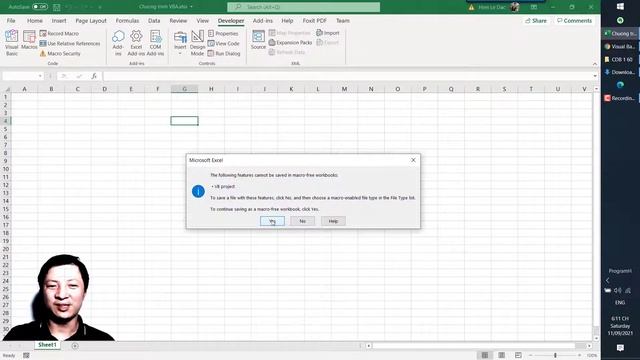Screen dimensions: 640x360
Task: Click the ENG language indicator
Action: pyautogui.click(x=620, y=302)
